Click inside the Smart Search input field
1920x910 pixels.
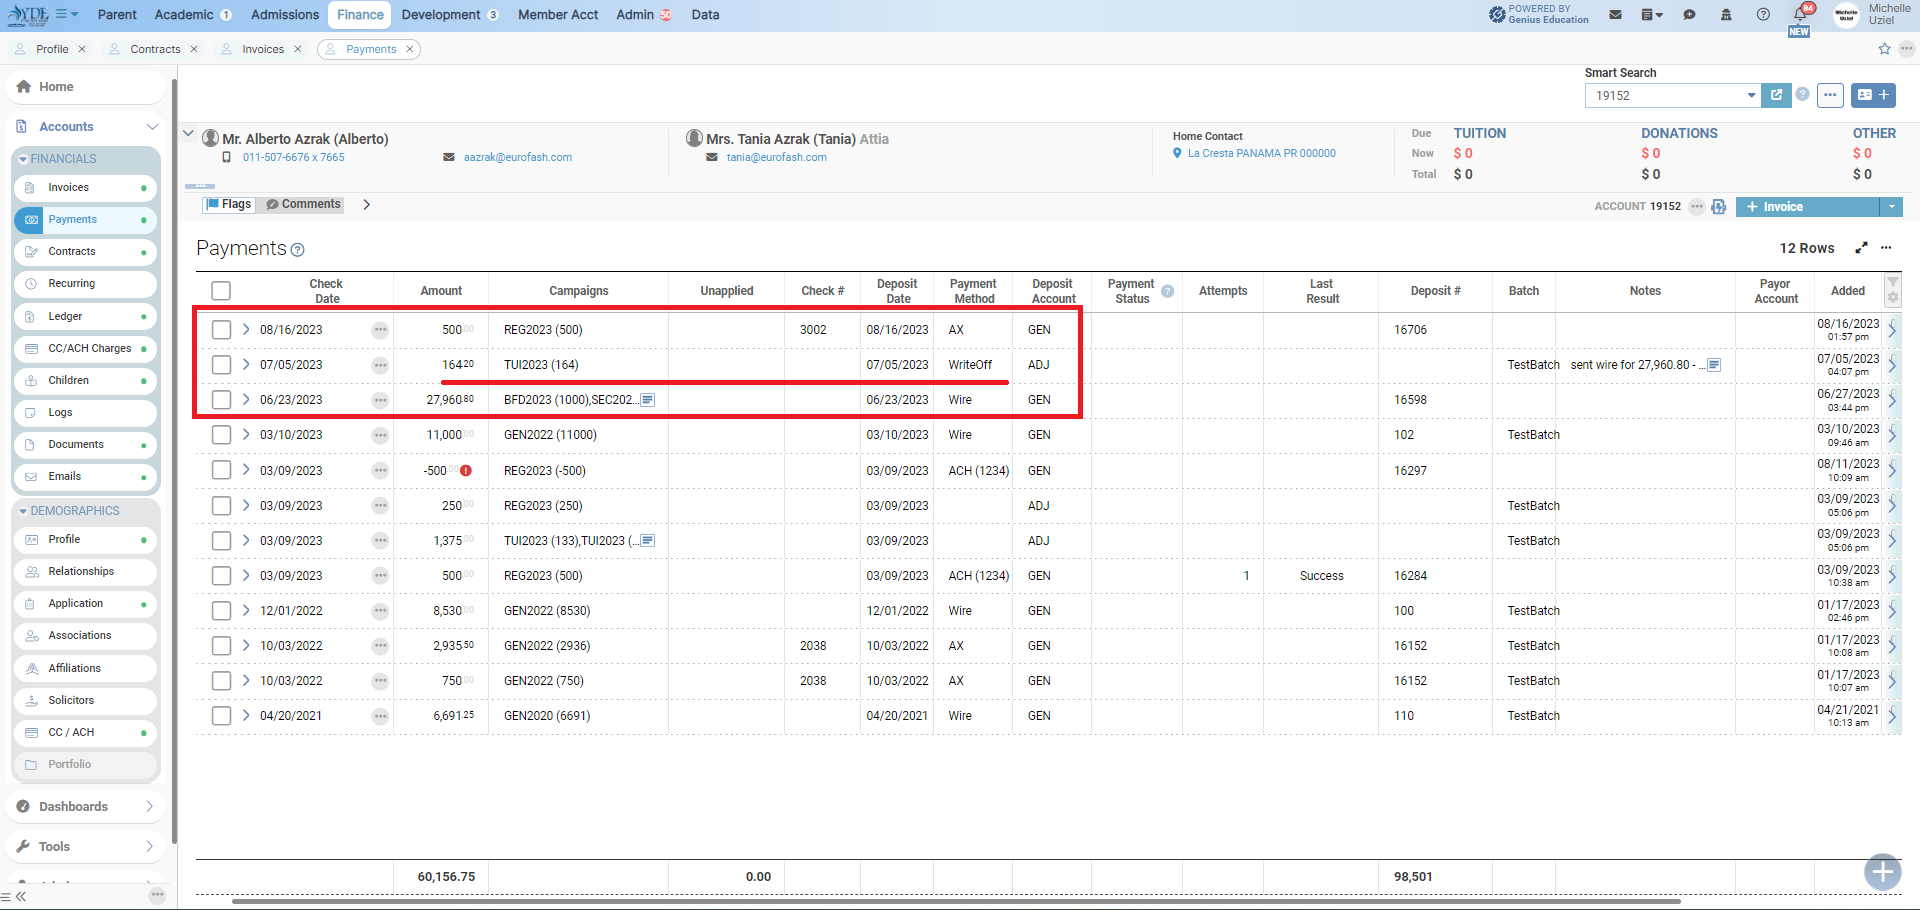click(x=1665, y=96)
